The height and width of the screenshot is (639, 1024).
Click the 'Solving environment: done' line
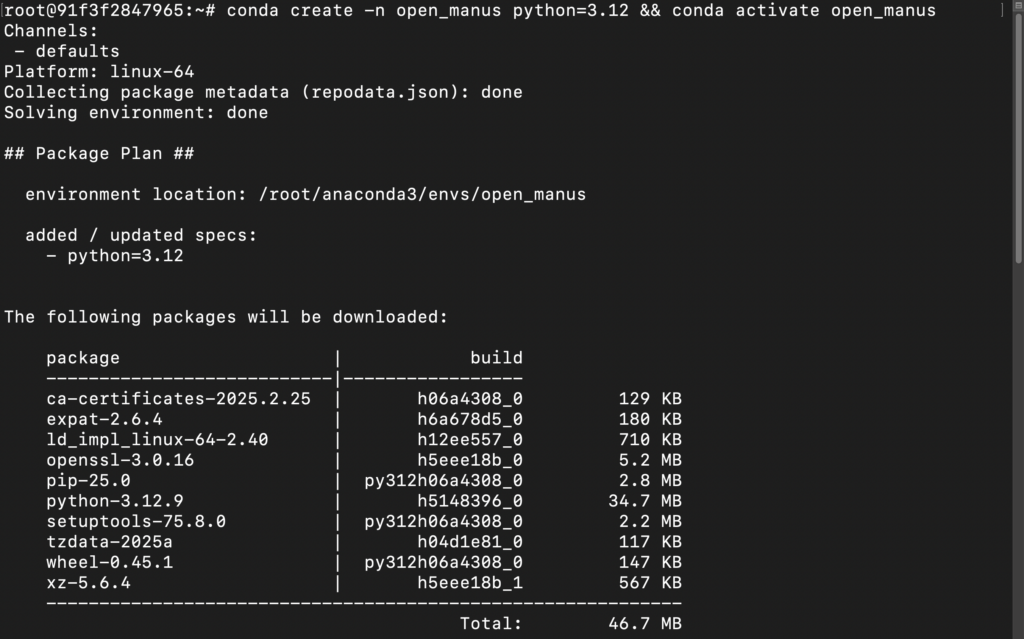[x=136, y=112]
